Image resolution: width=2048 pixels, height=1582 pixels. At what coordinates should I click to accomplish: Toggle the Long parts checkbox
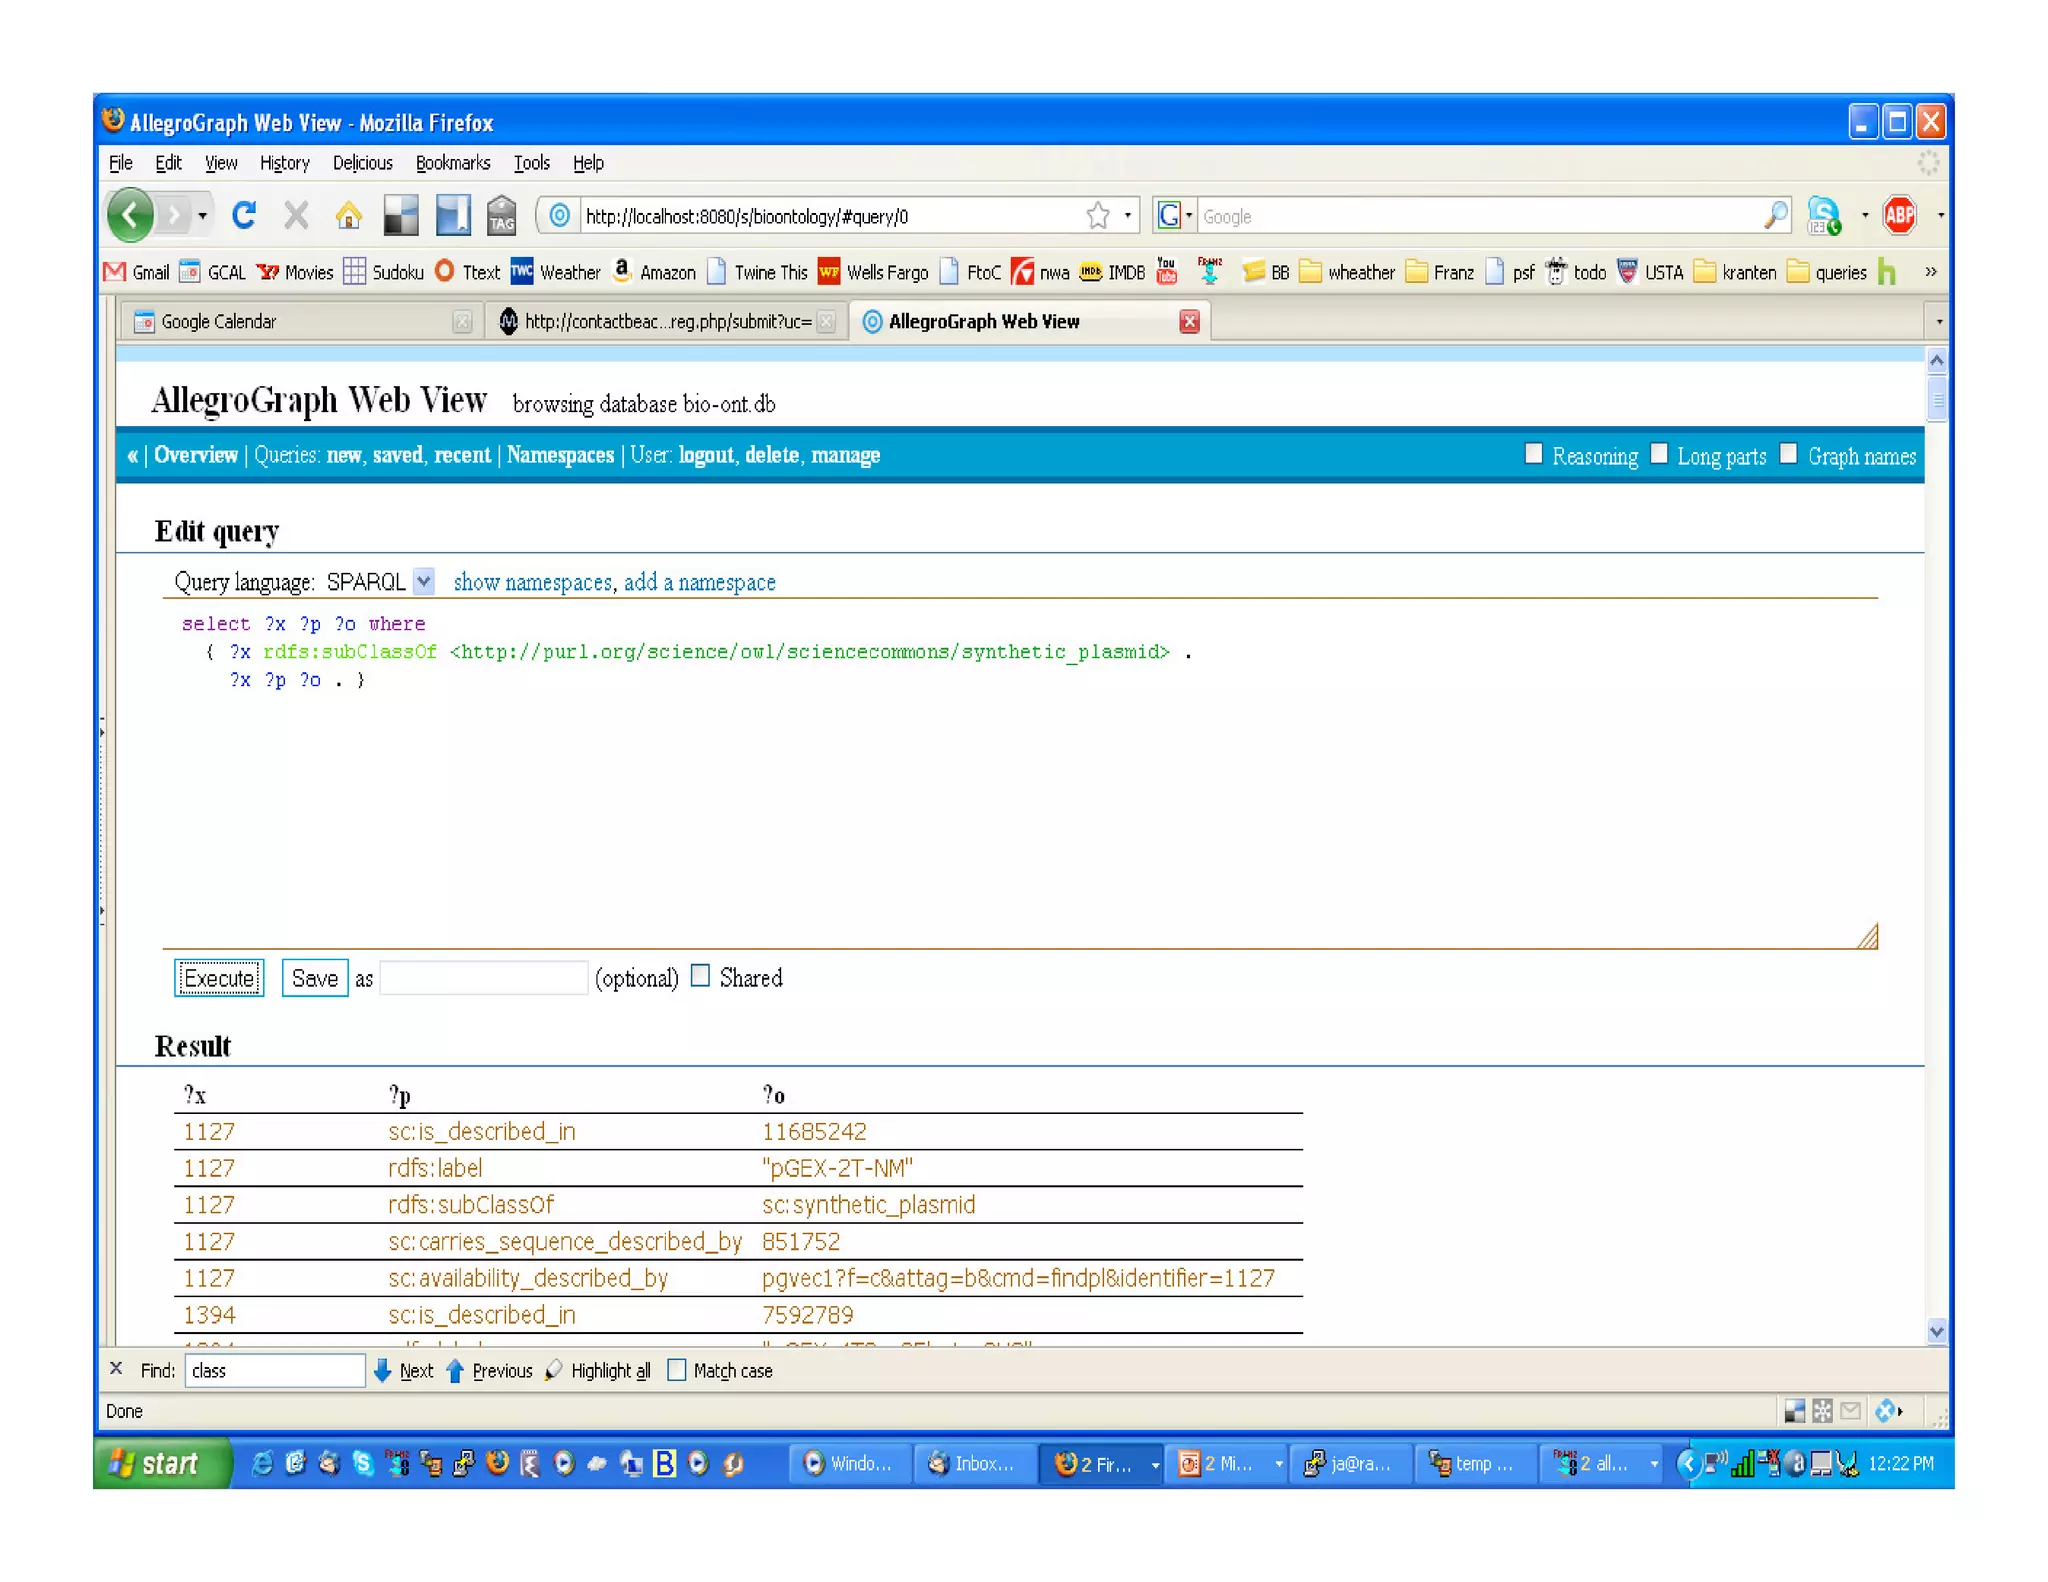coord(1659,454)
